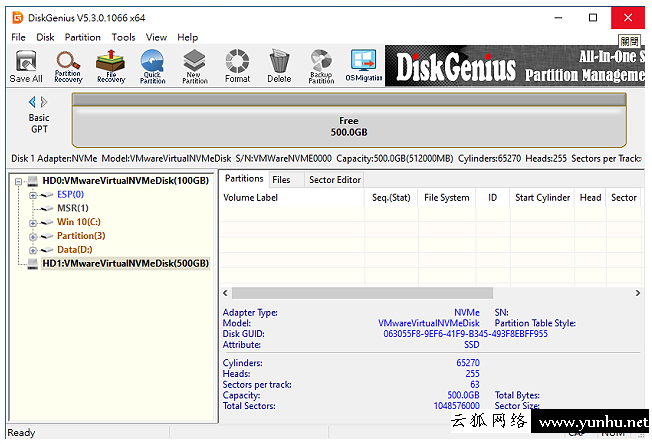Create a New Partition via toolbar

point(195,67)
